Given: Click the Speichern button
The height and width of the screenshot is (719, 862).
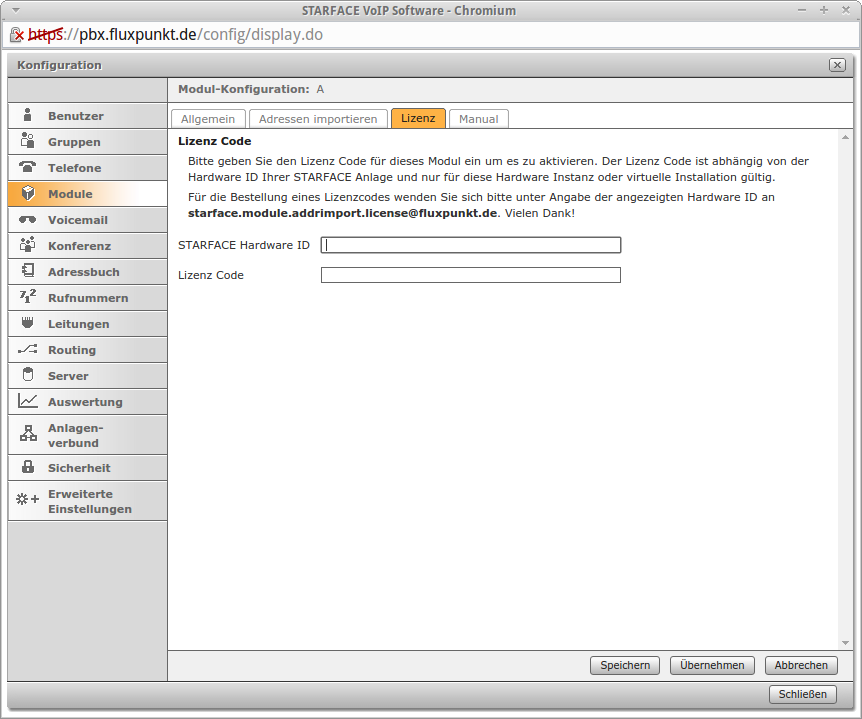Looking at the screenshot, I should click(625, 665).
